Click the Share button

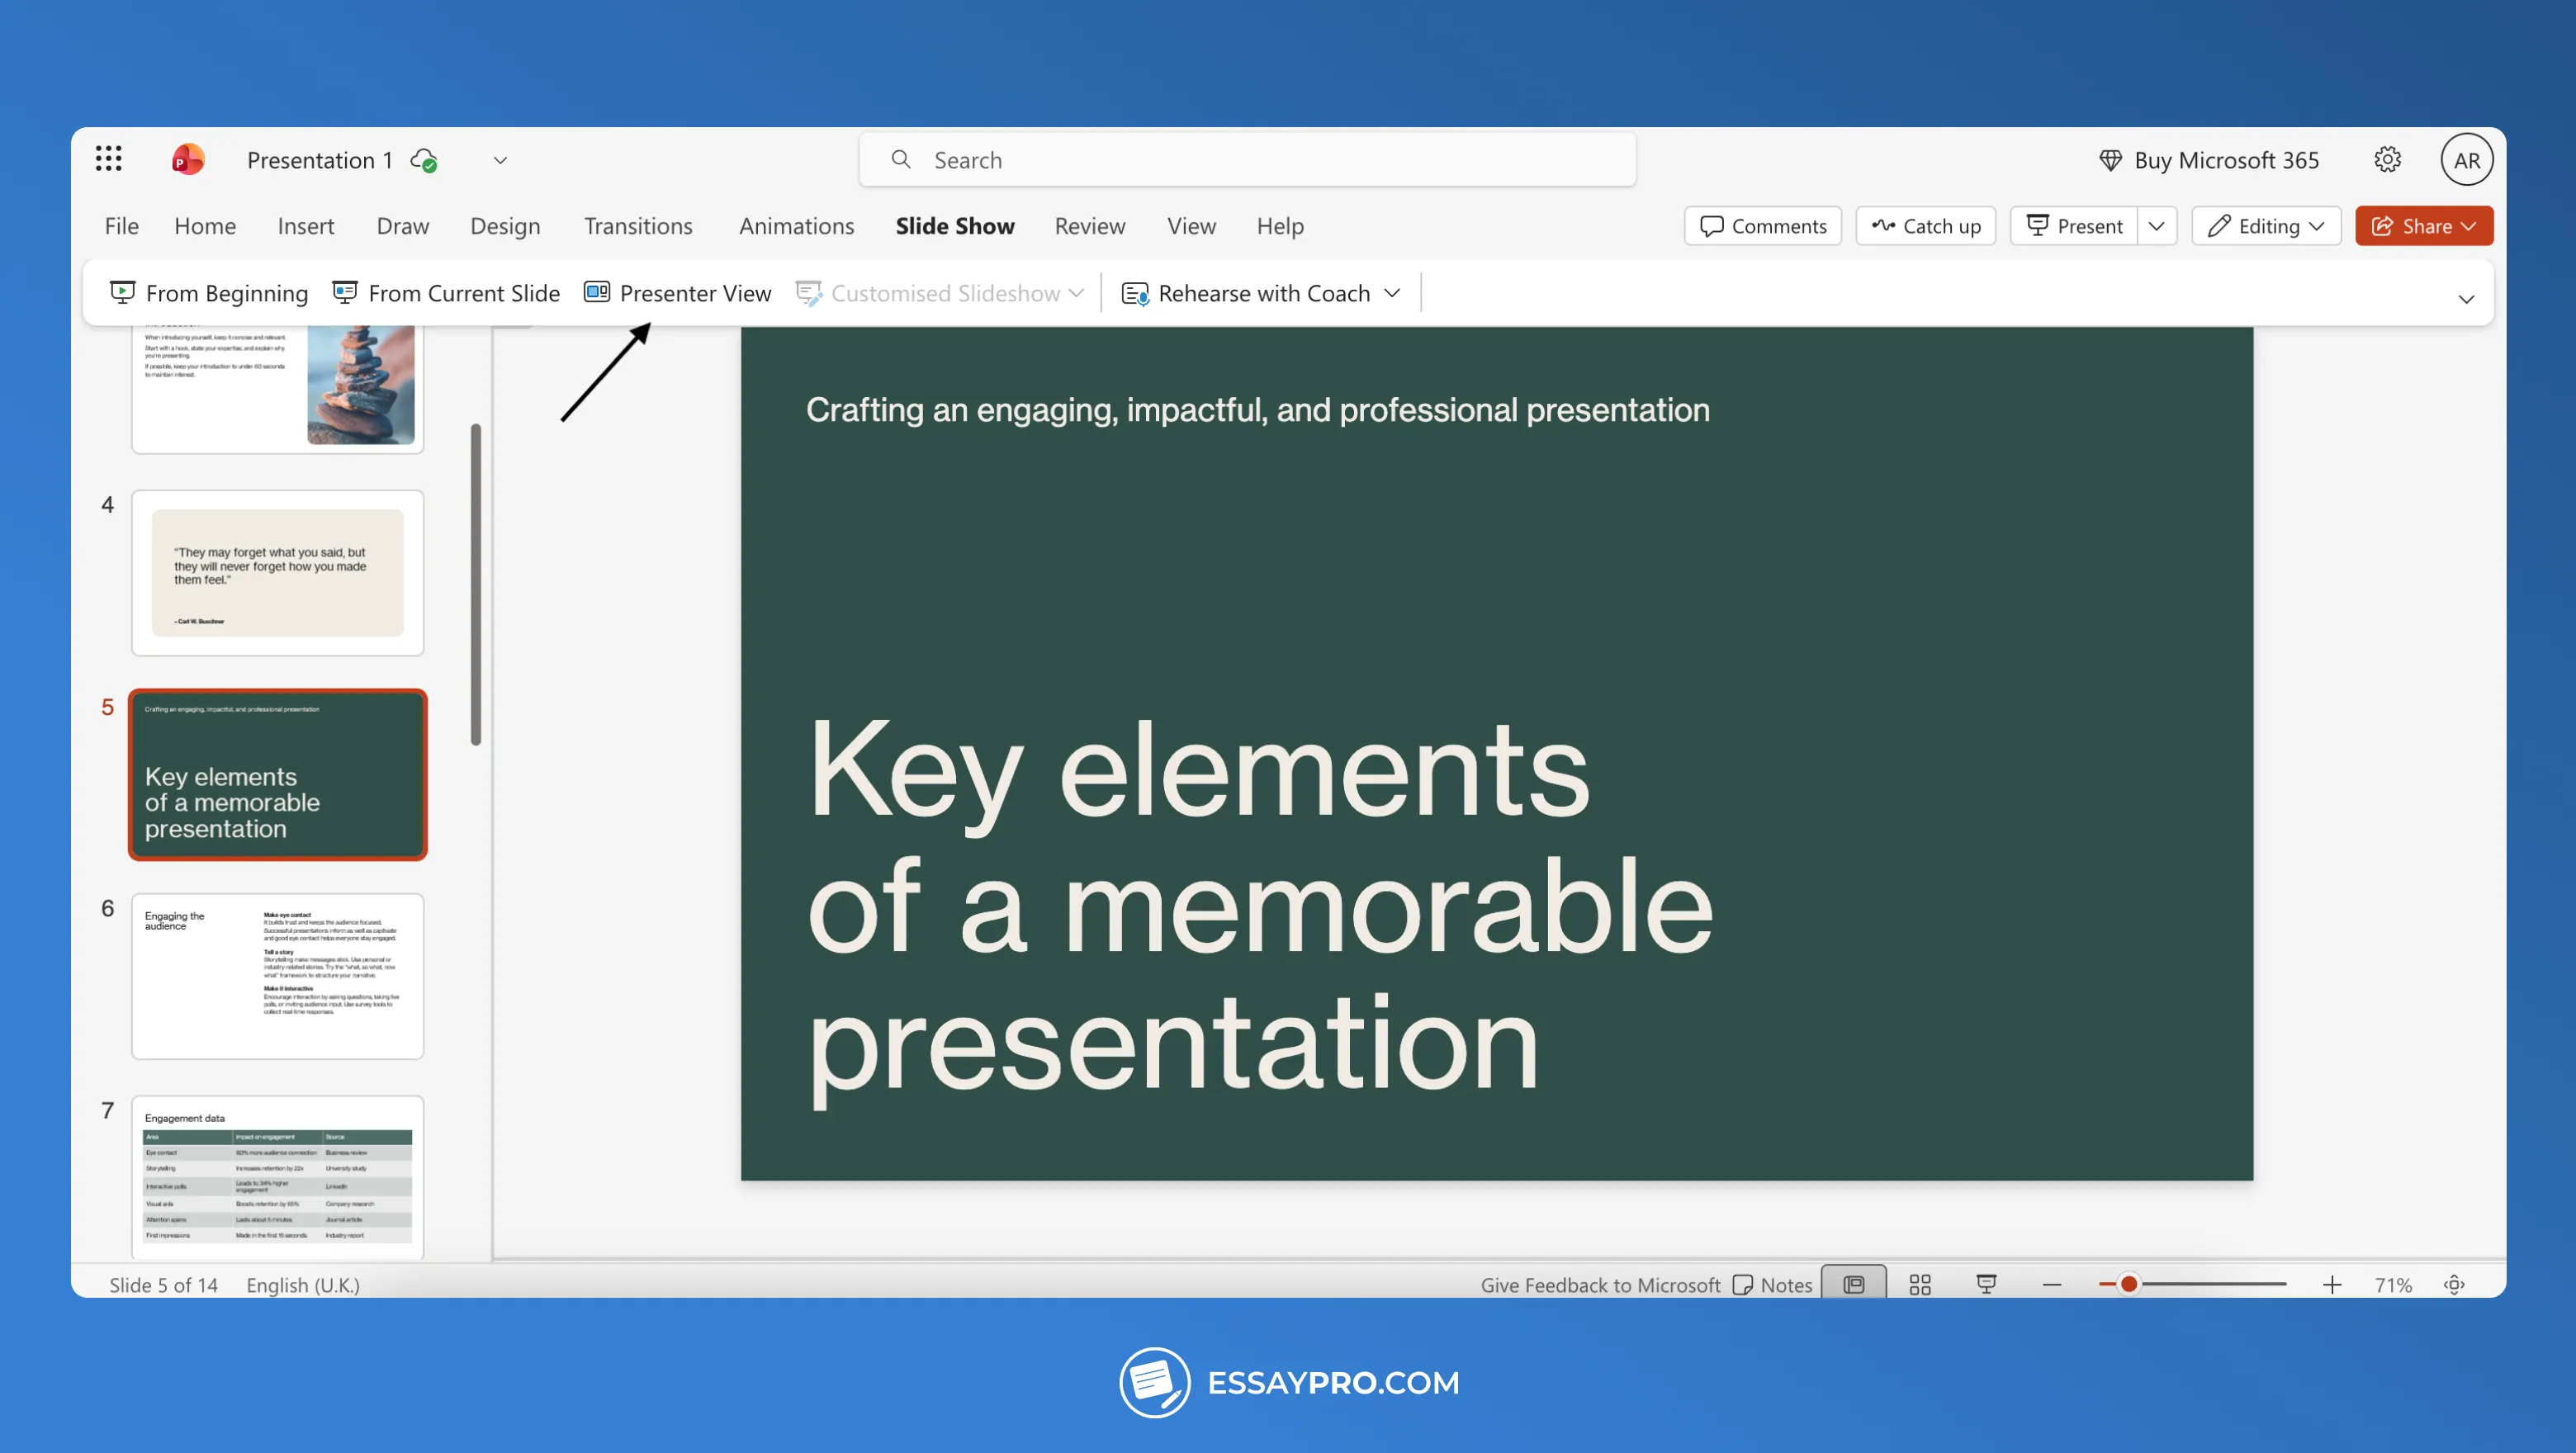pos(2424,225)
